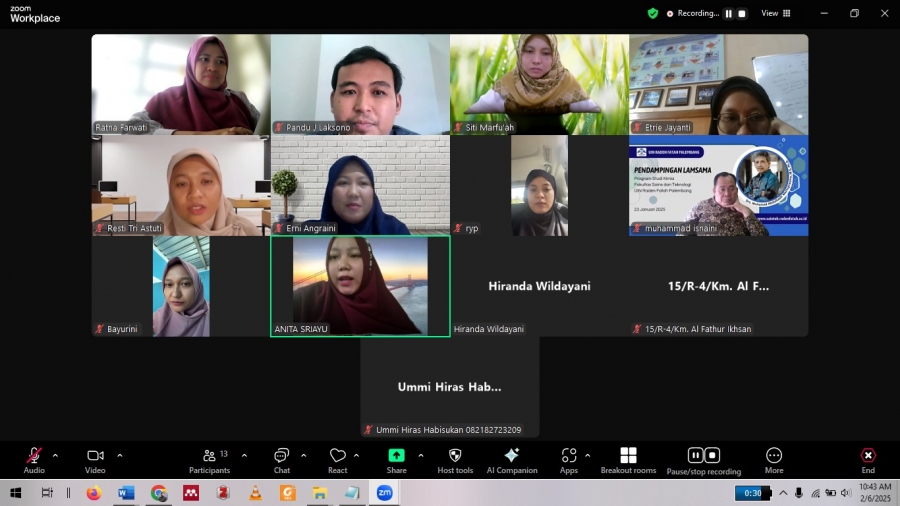Select the 15/R-4/Km. Al F... tile
The width and height of the screenshot is (900, 506).
coord(719,286)
